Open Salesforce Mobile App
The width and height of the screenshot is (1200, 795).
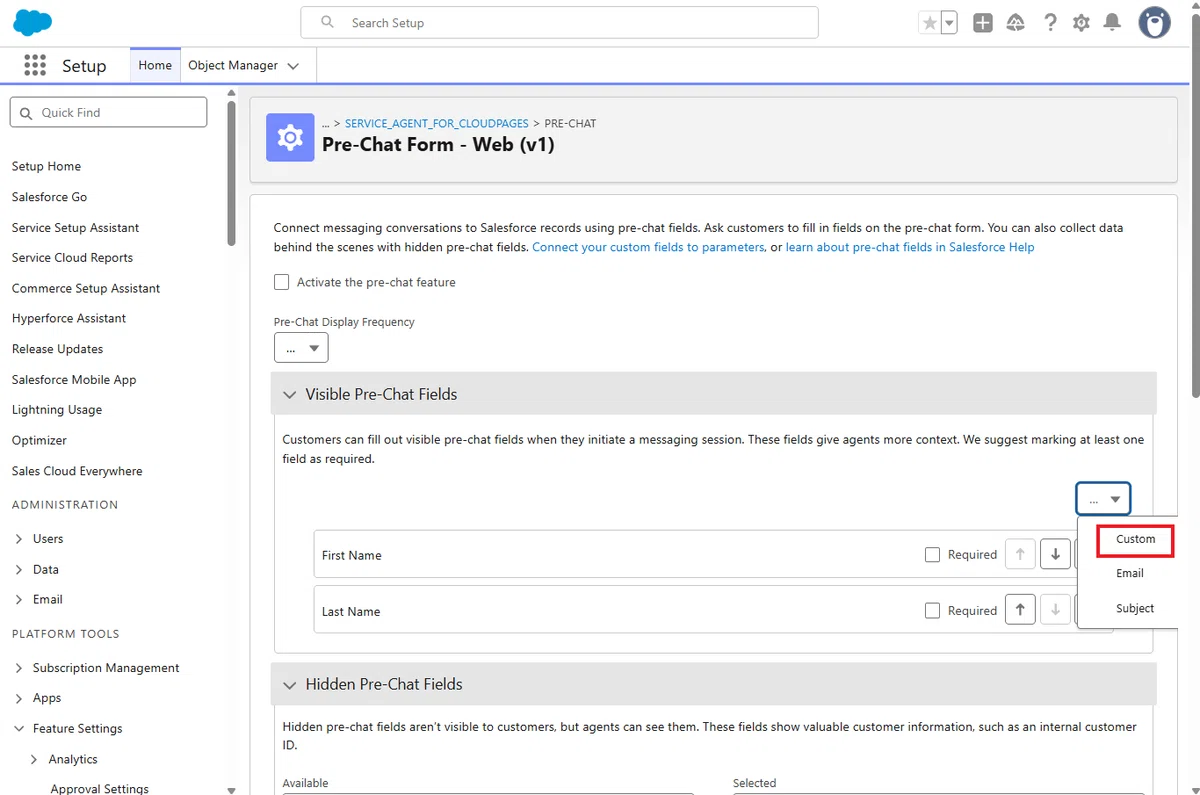point(74,380)
